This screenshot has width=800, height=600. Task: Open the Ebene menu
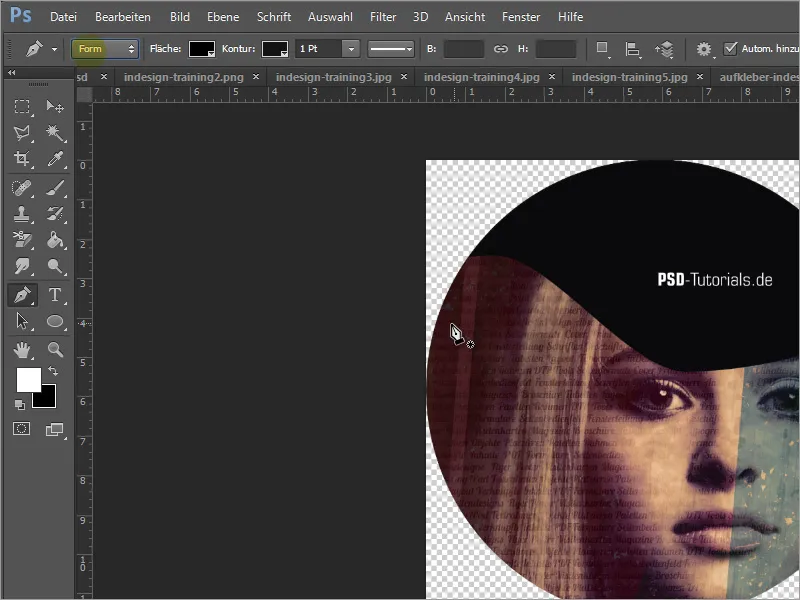click(x=223, y=17)
